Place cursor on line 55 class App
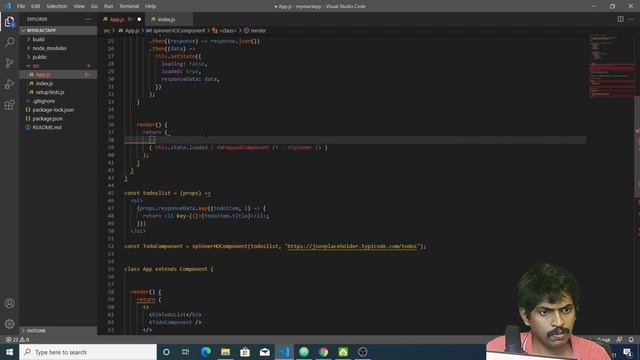The image size is (640, 360). tap(169, 269)
